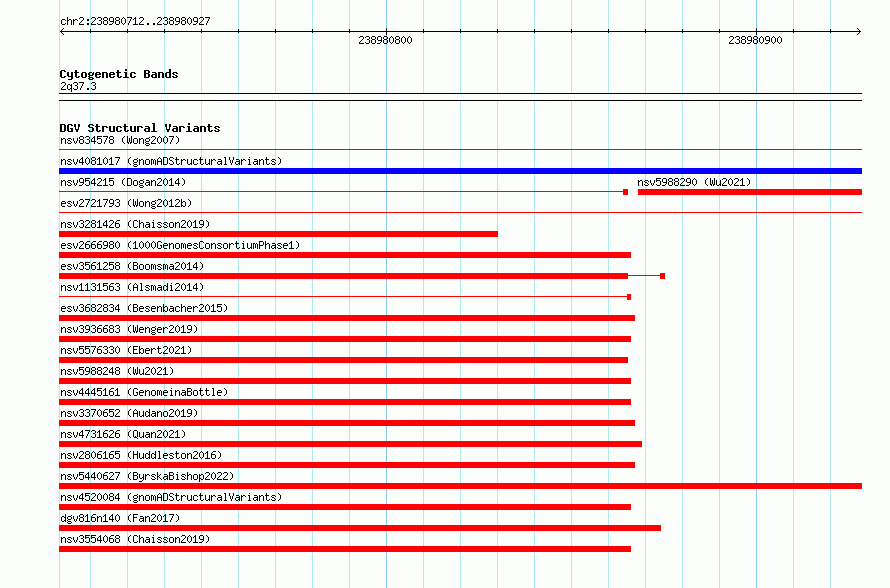Open variant nsv834578 (Wong2007)
The width and height of the screenshot is (890, 588).
[120, 140]
